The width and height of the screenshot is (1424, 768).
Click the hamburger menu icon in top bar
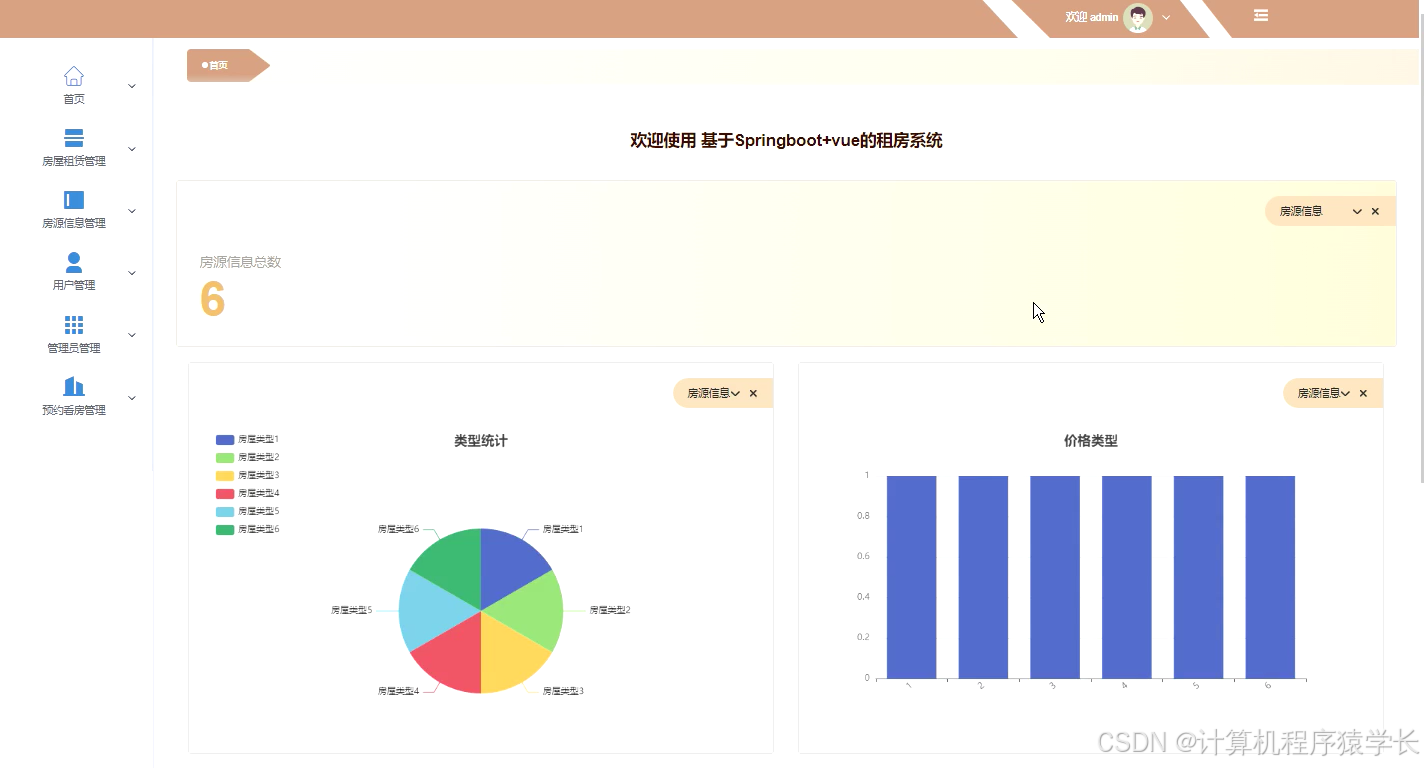pyautogui.click(x=1260, y=15)
